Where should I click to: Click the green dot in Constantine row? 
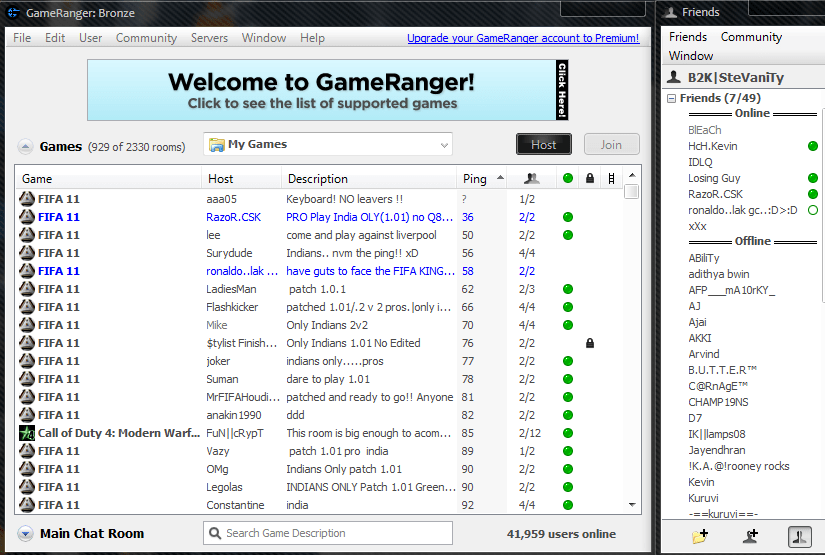568,505
